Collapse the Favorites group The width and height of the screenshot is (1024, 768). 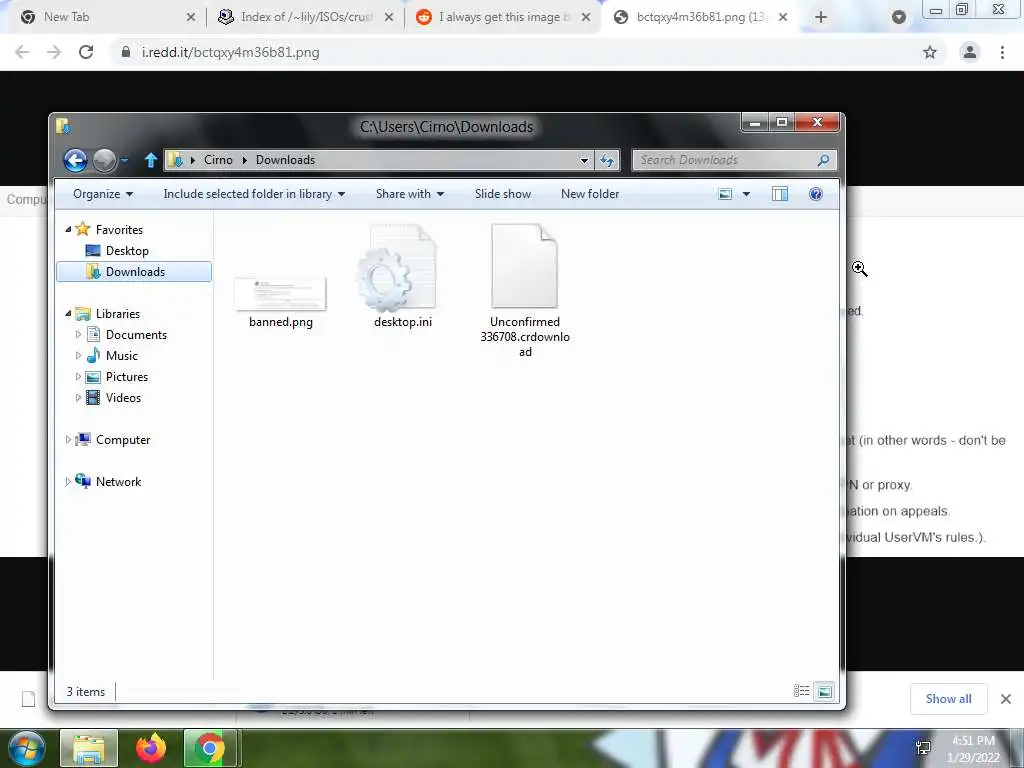click(x=68, y=229)
